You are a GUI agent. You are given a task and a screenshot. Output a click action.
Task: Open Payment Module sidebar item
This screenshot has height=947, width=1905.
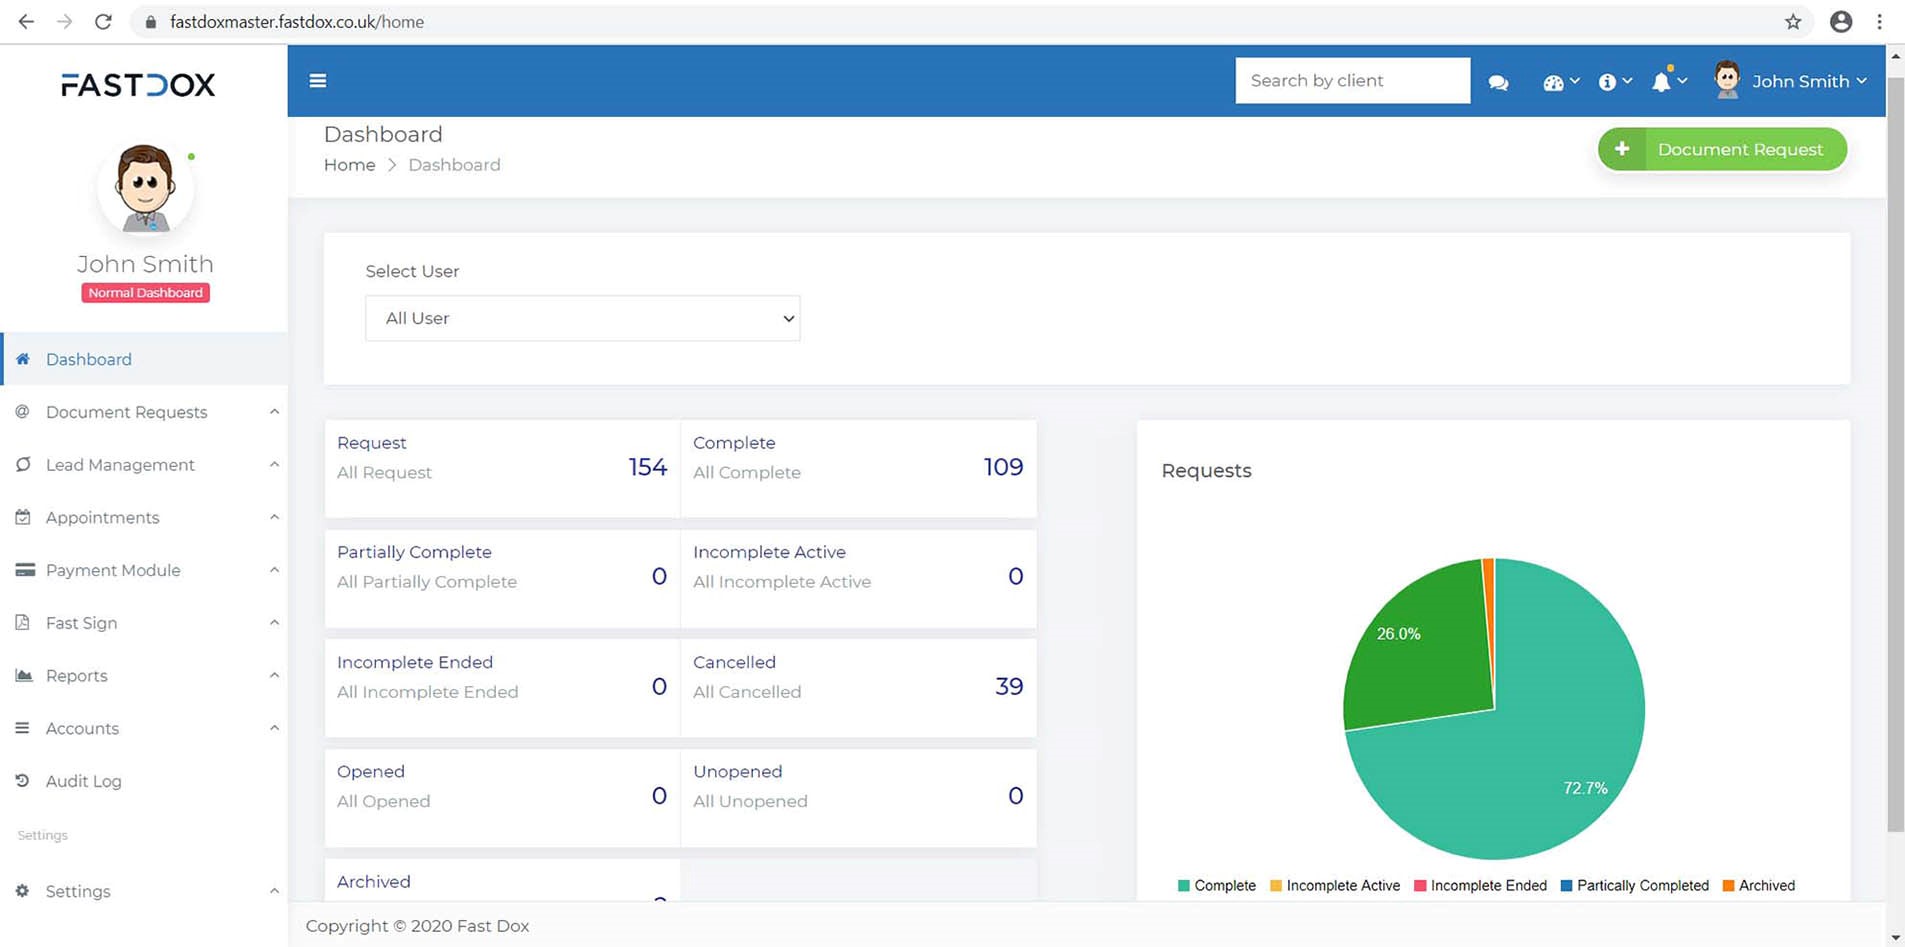coord(113,570)
